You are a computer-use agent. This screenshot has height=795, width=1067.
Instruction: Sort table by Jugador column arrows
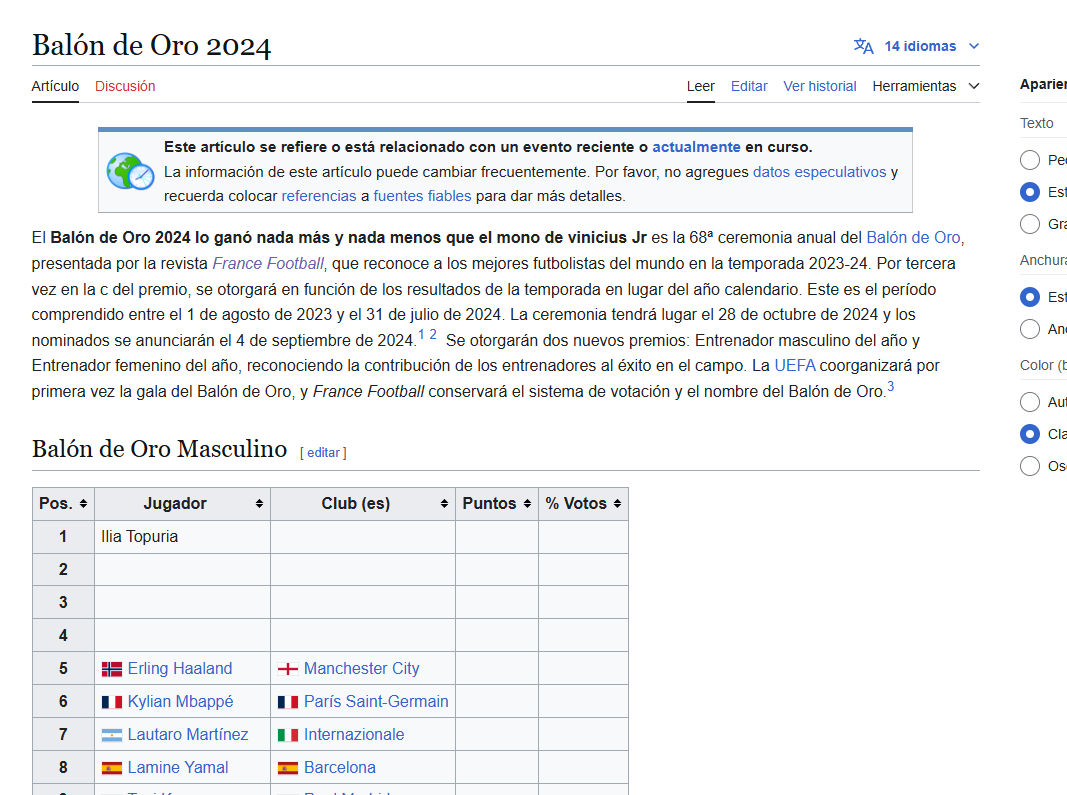[x=259, y=504]
